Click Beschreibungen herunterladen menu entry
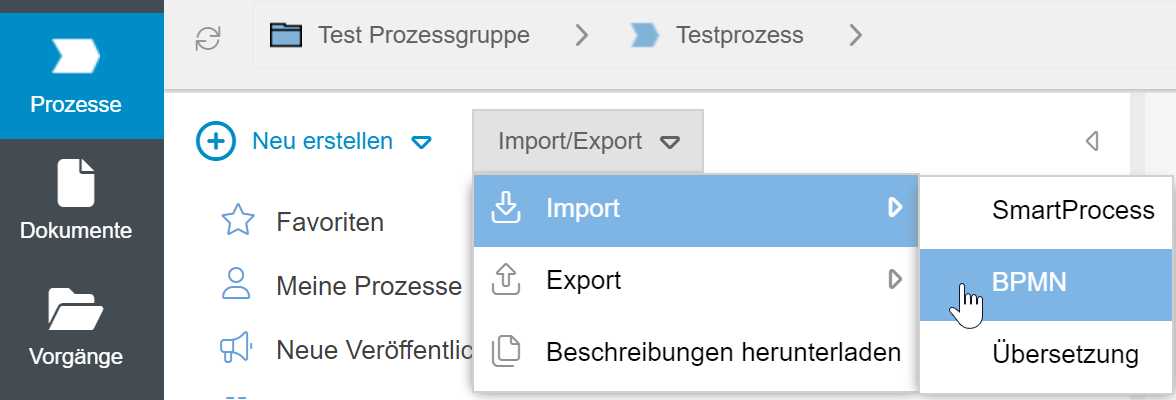 pyautogui.click(x=723, y=352)
